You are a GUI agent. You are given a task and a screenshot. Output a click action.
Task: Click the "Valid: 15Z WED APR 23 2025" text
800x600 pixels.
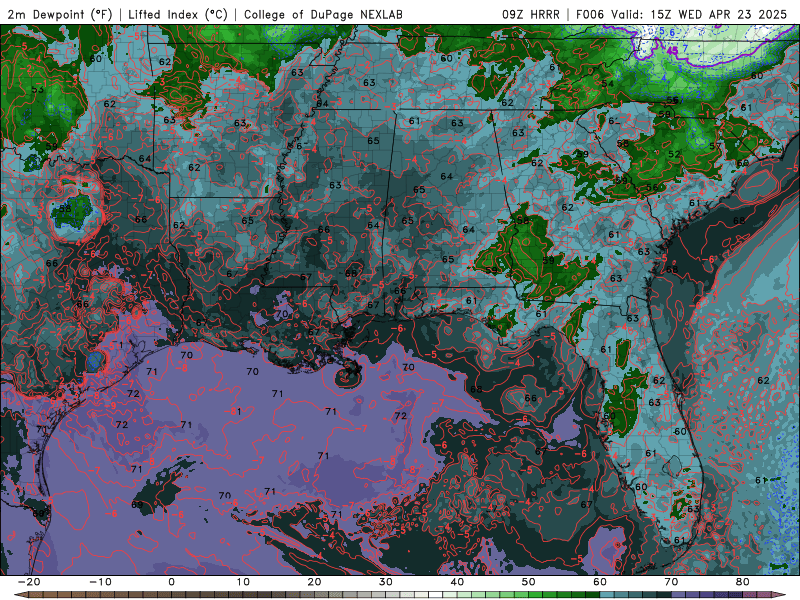point(698,14)
